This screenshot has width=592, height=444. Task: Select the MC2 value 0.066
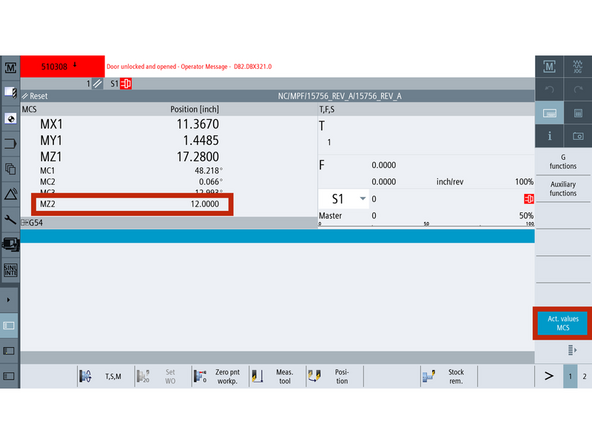click(211, 182)
